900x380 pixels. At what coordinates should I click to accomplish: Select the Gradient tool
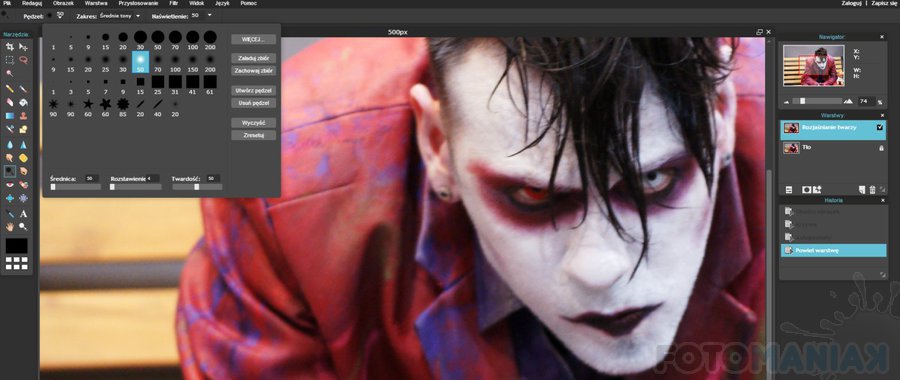click(10, 115)
